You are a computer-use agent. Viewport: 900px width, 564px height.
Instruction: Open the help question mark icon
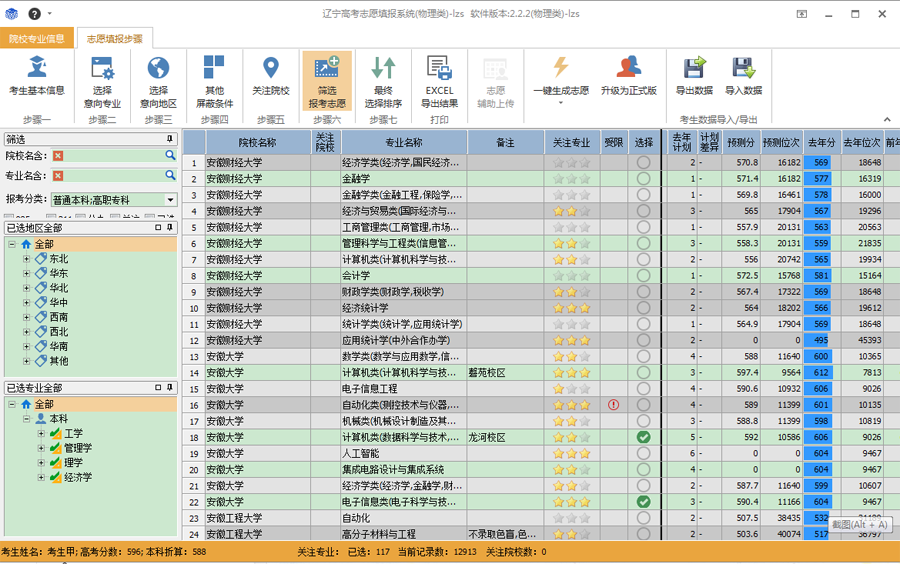coord(34,14)
